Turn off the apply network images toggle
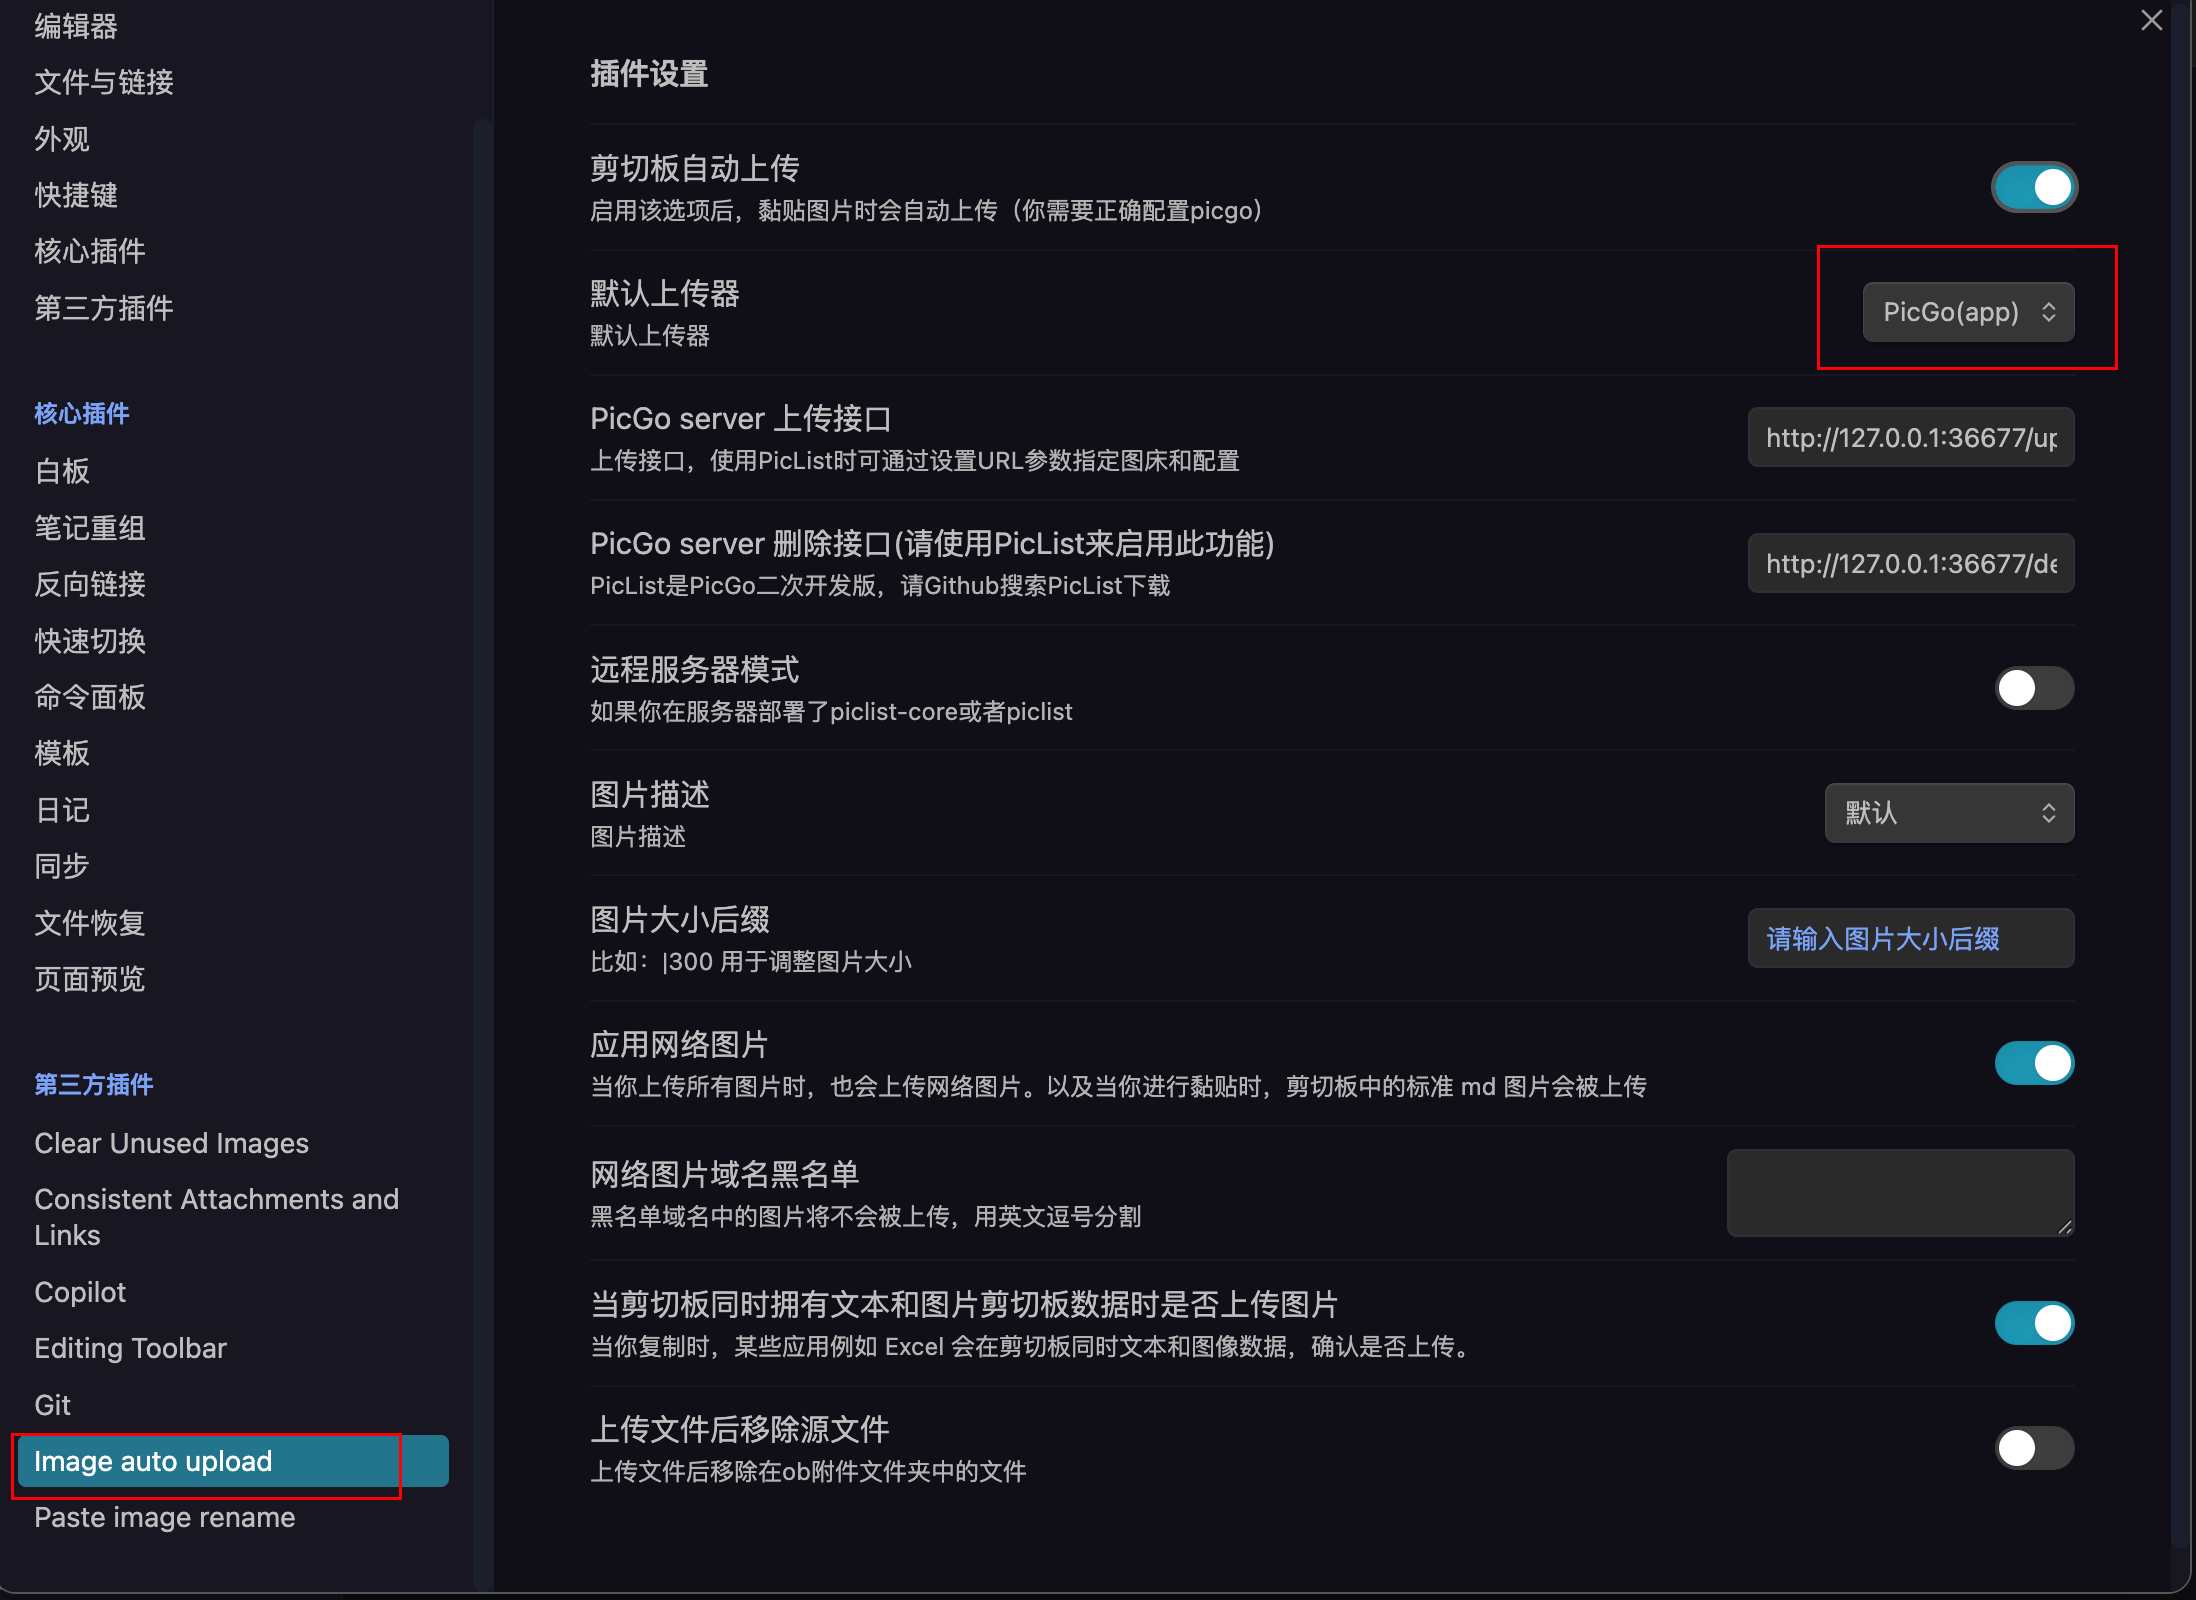The image size is (2196, 1600). pos(2034,1063)
